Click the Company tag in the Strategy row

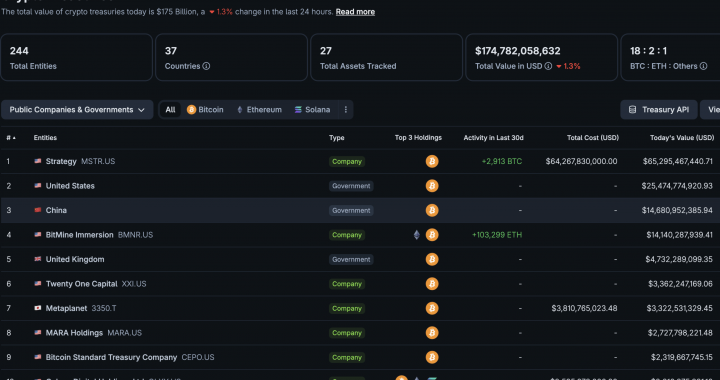coord(347,162)
